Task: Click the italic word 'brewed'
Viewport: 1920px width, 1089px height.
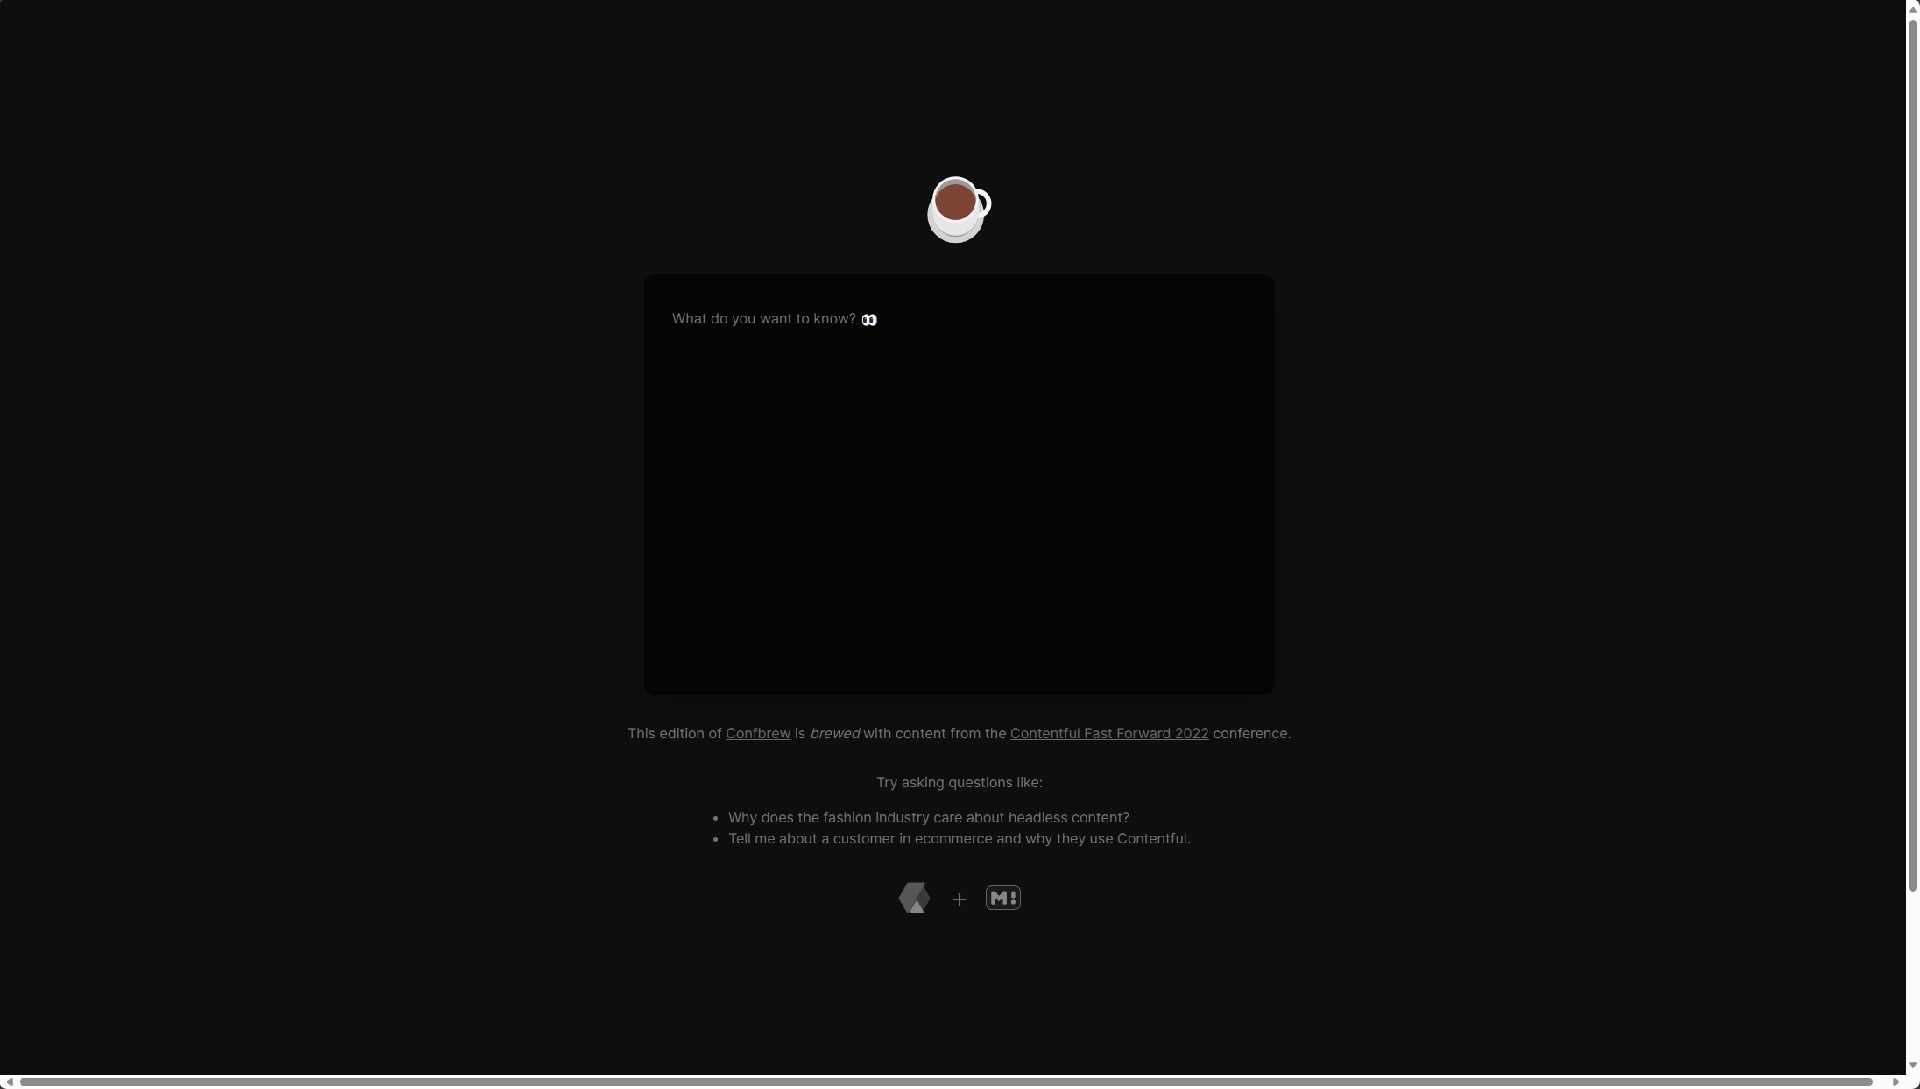Action: pos(834,733)
